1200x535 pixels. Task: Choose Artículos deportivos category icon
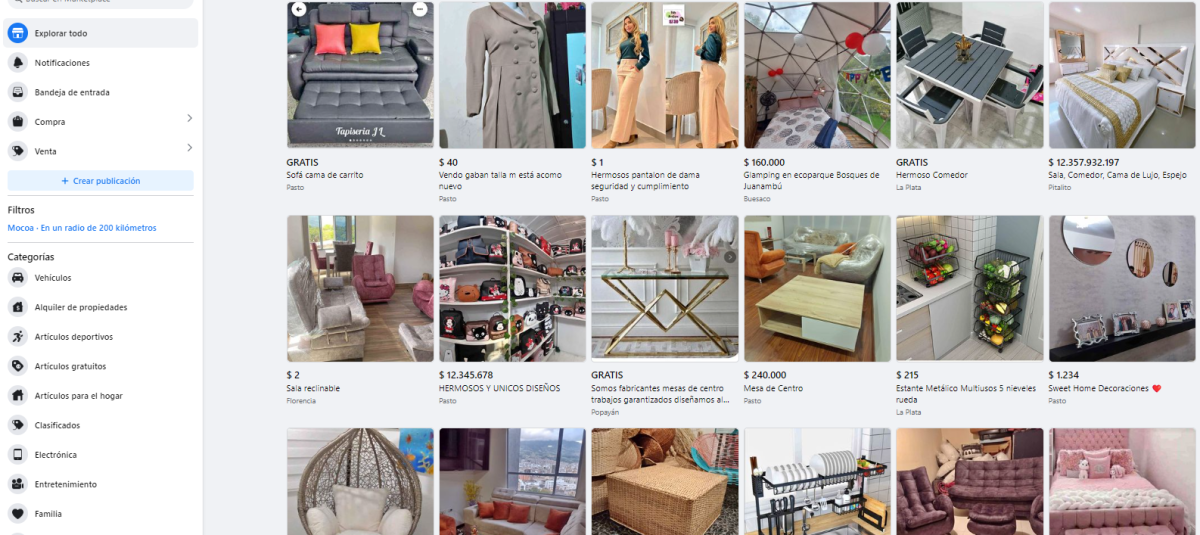(17, 337)
